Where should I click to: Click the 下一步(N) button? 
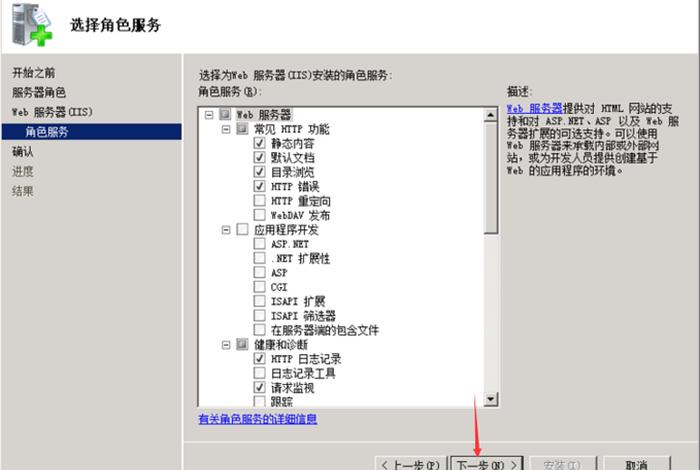coord(487,464)
